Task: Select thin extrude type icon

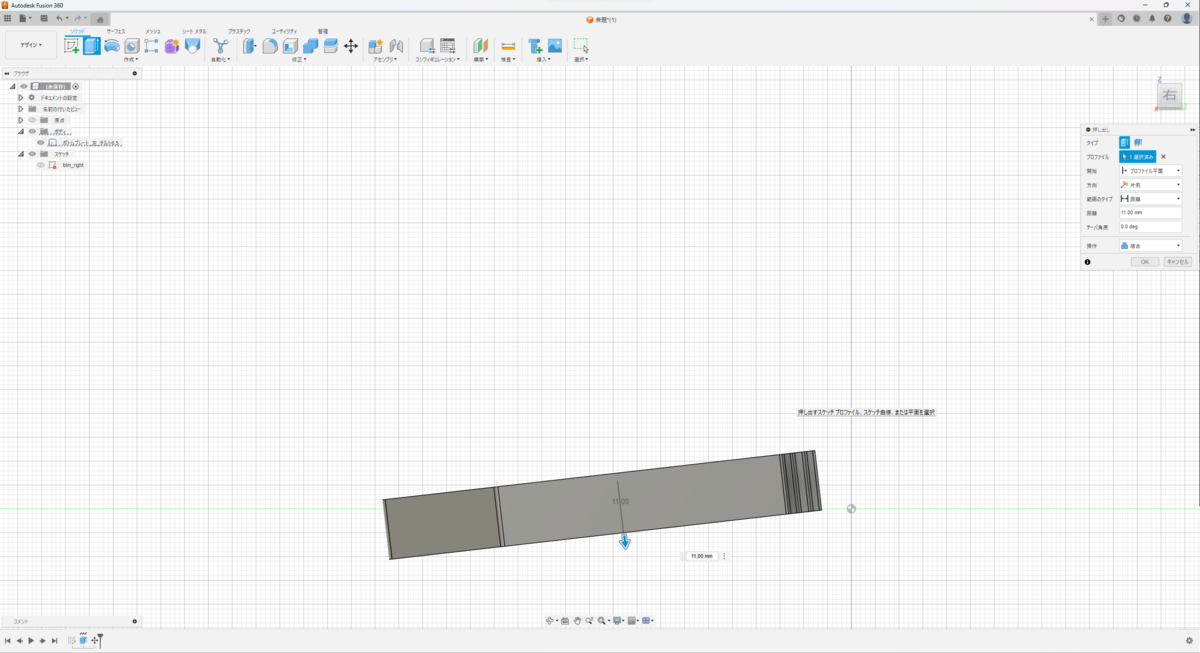Action: [x=1138, y=143]
